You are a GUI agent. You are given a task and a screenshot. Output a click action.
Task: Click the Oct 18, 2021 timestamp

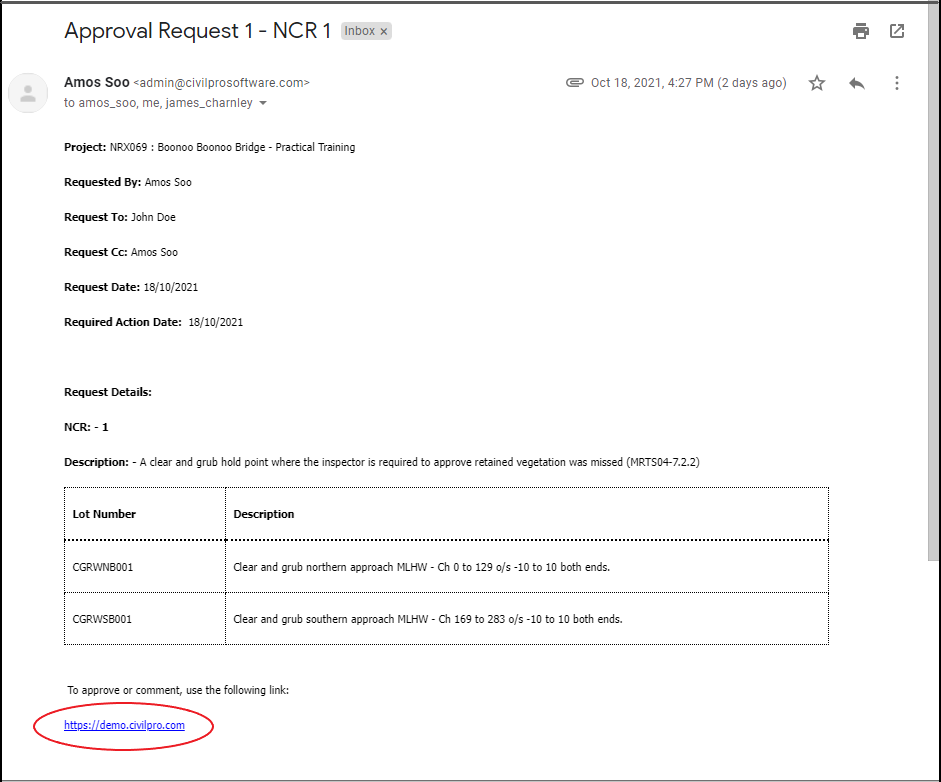click(689, 83)
